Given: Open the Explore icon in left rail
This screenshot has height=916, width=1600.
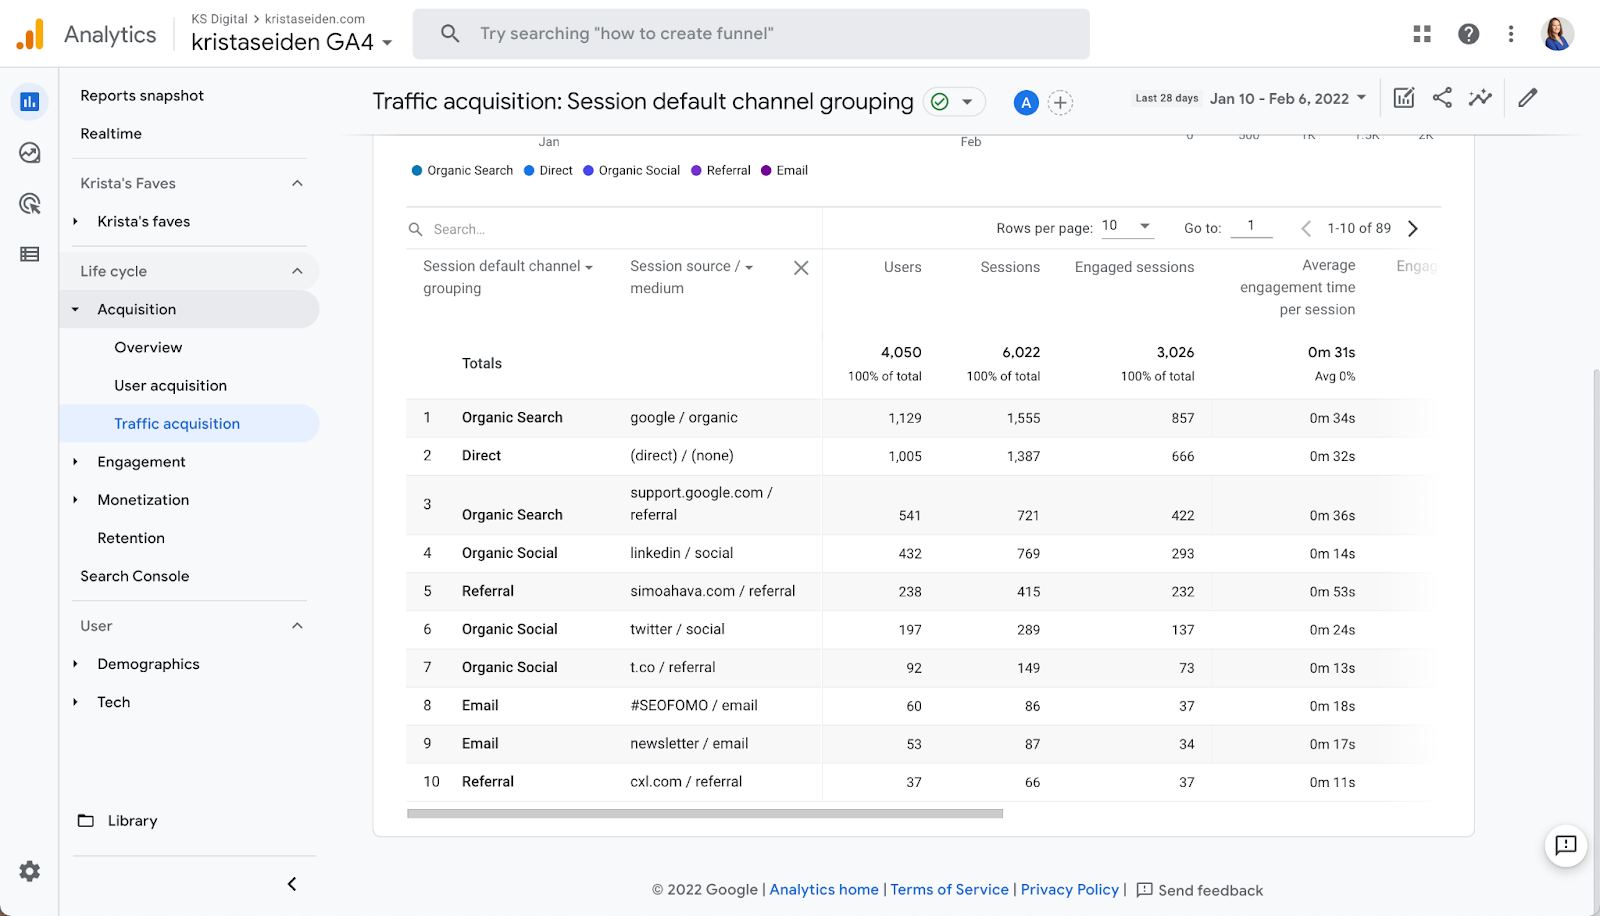Looking at the screenshot, I should tap(30, 153).
